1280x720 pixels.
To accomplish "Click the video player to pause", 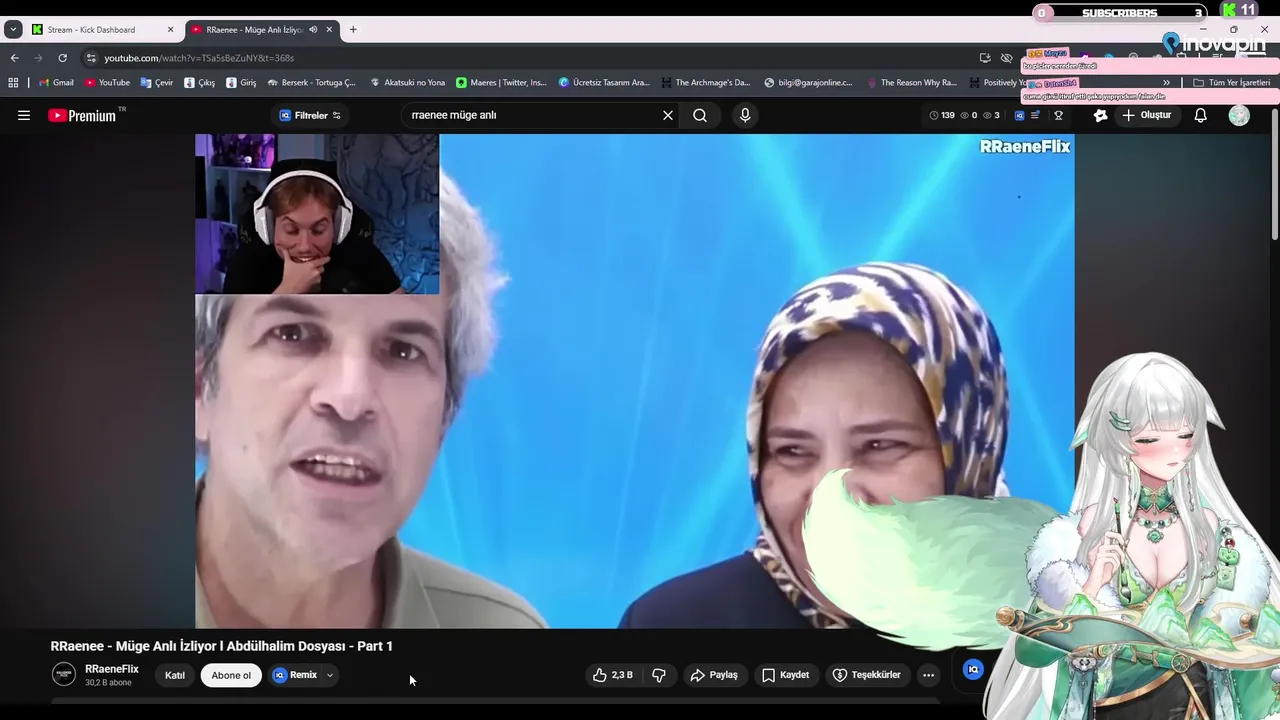I will click(635, 381).
